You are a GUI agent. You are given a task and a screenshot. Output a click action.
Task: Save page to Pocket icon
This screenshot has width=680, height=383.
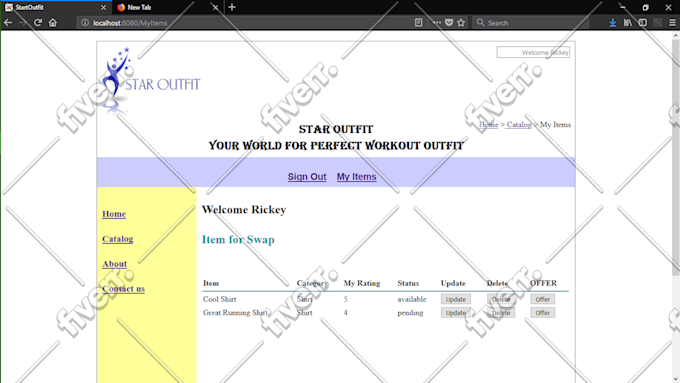tap(449, 23)
